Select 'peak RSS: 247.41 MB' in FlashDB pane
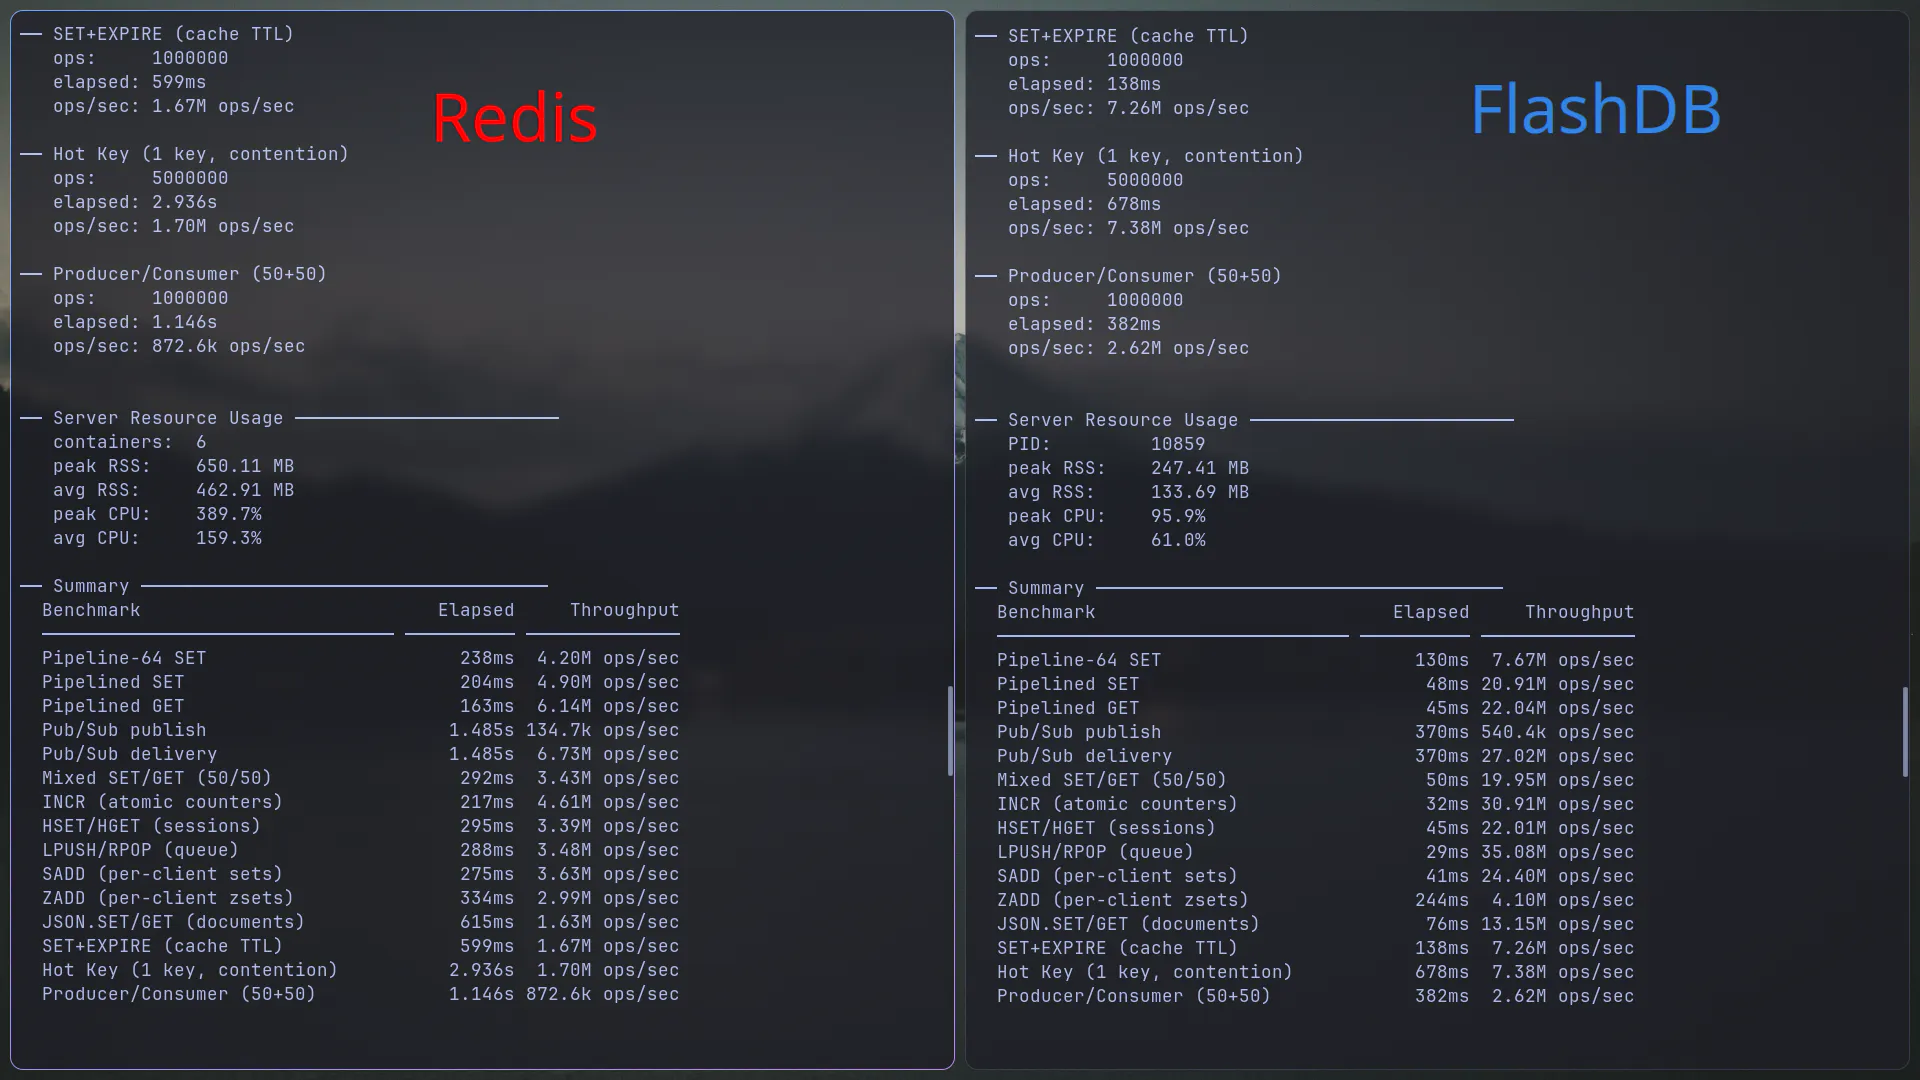The width and height of the screenshot is (1920, 1080). (1128, 468)
